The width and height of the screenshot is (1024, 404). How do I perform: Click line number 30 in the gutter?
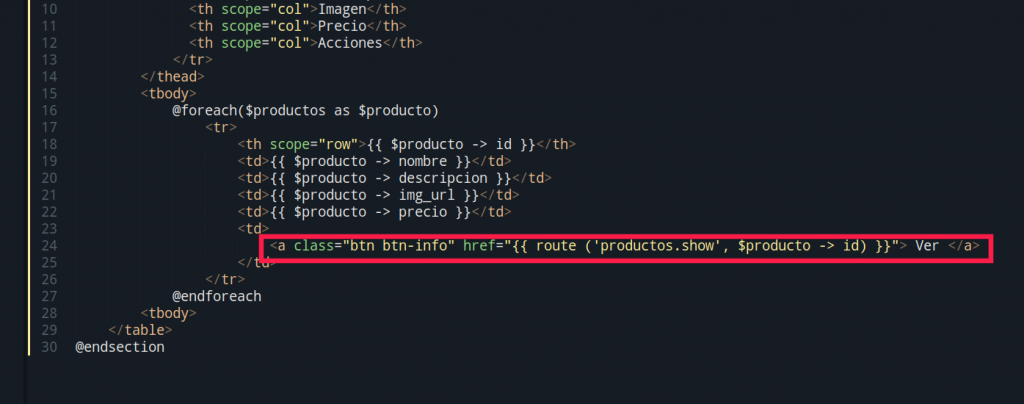coord(47,347)
